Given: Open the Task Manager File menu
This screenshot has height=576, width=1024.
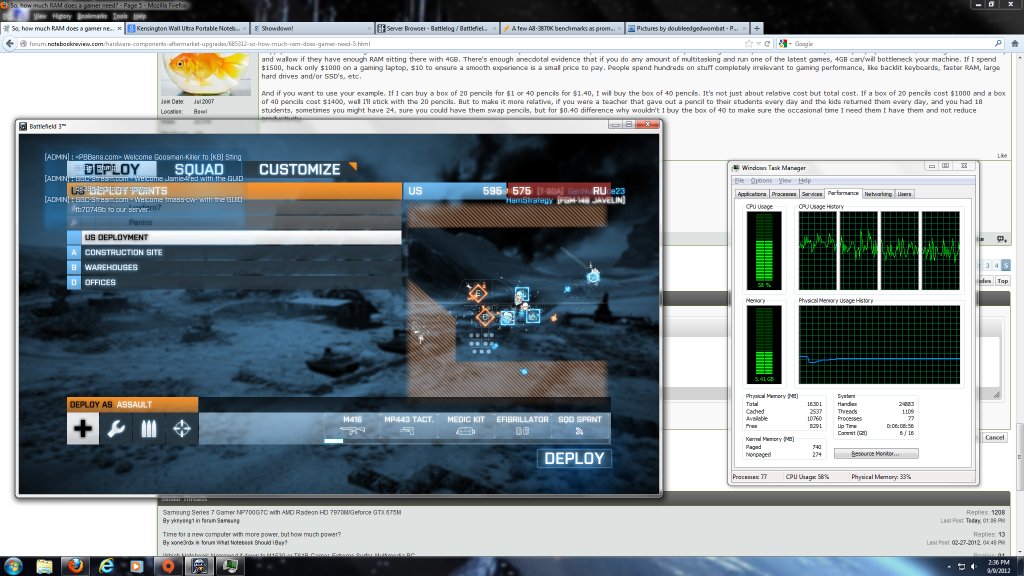Looking at the screenshot, I should click(739, 181).
